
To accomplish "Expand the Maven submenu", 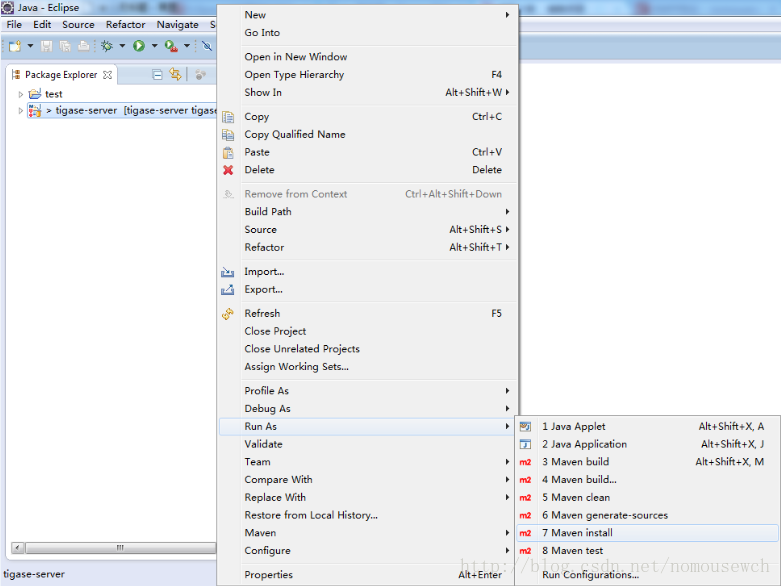I will [368, 533].
